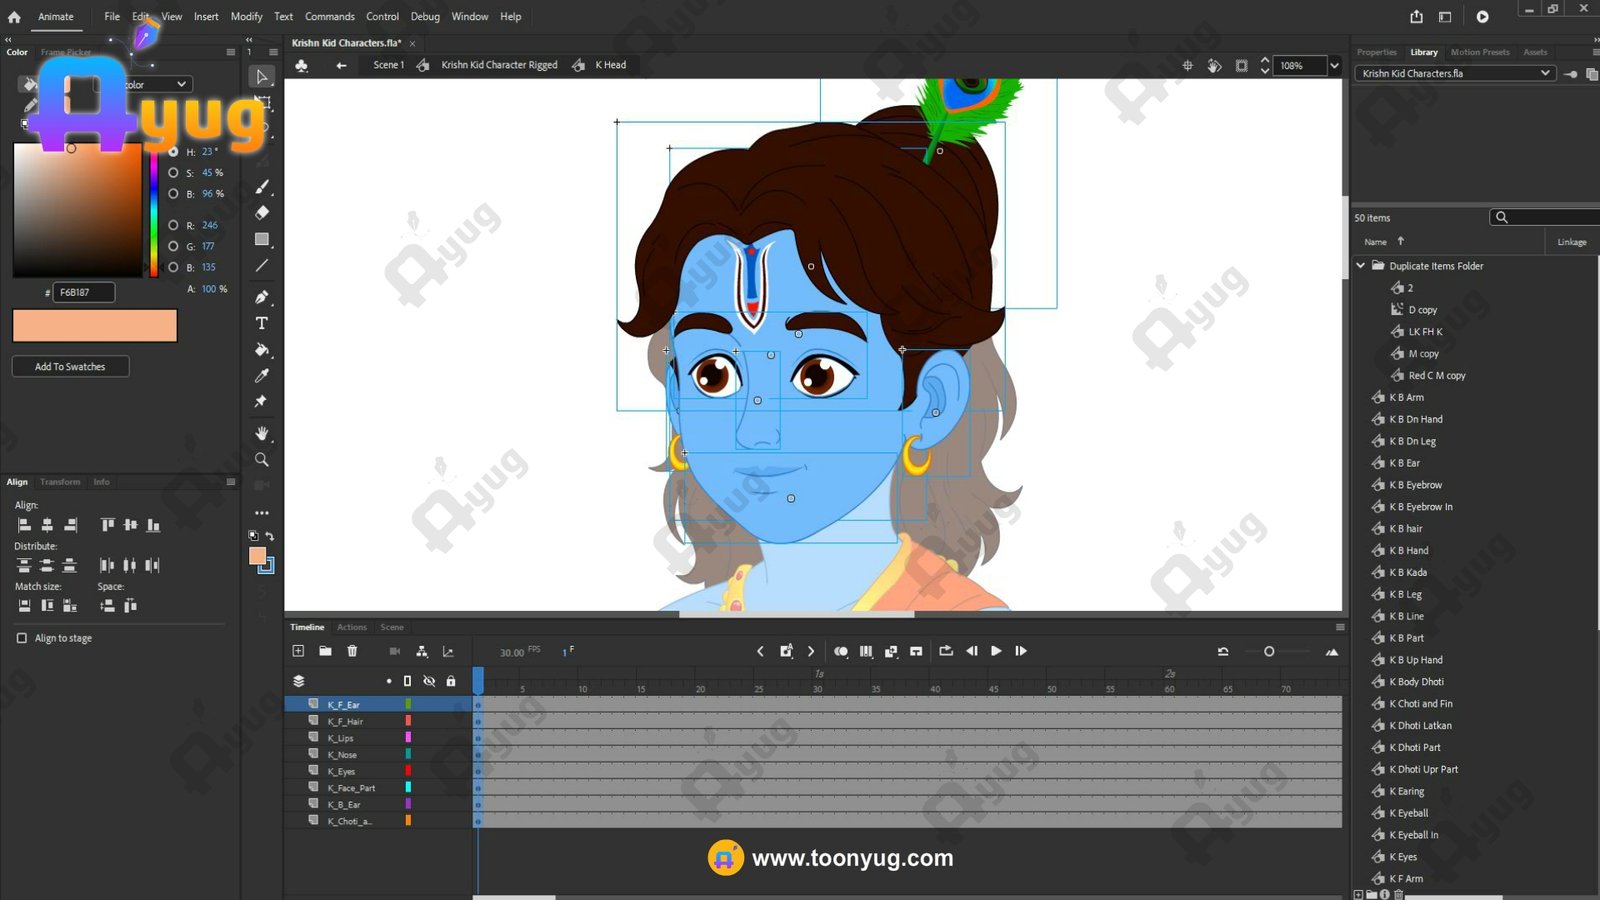This screenshot has width=1600, height=900.
Task: Open the library document dropdown
Action: [x=1455, y=73]
